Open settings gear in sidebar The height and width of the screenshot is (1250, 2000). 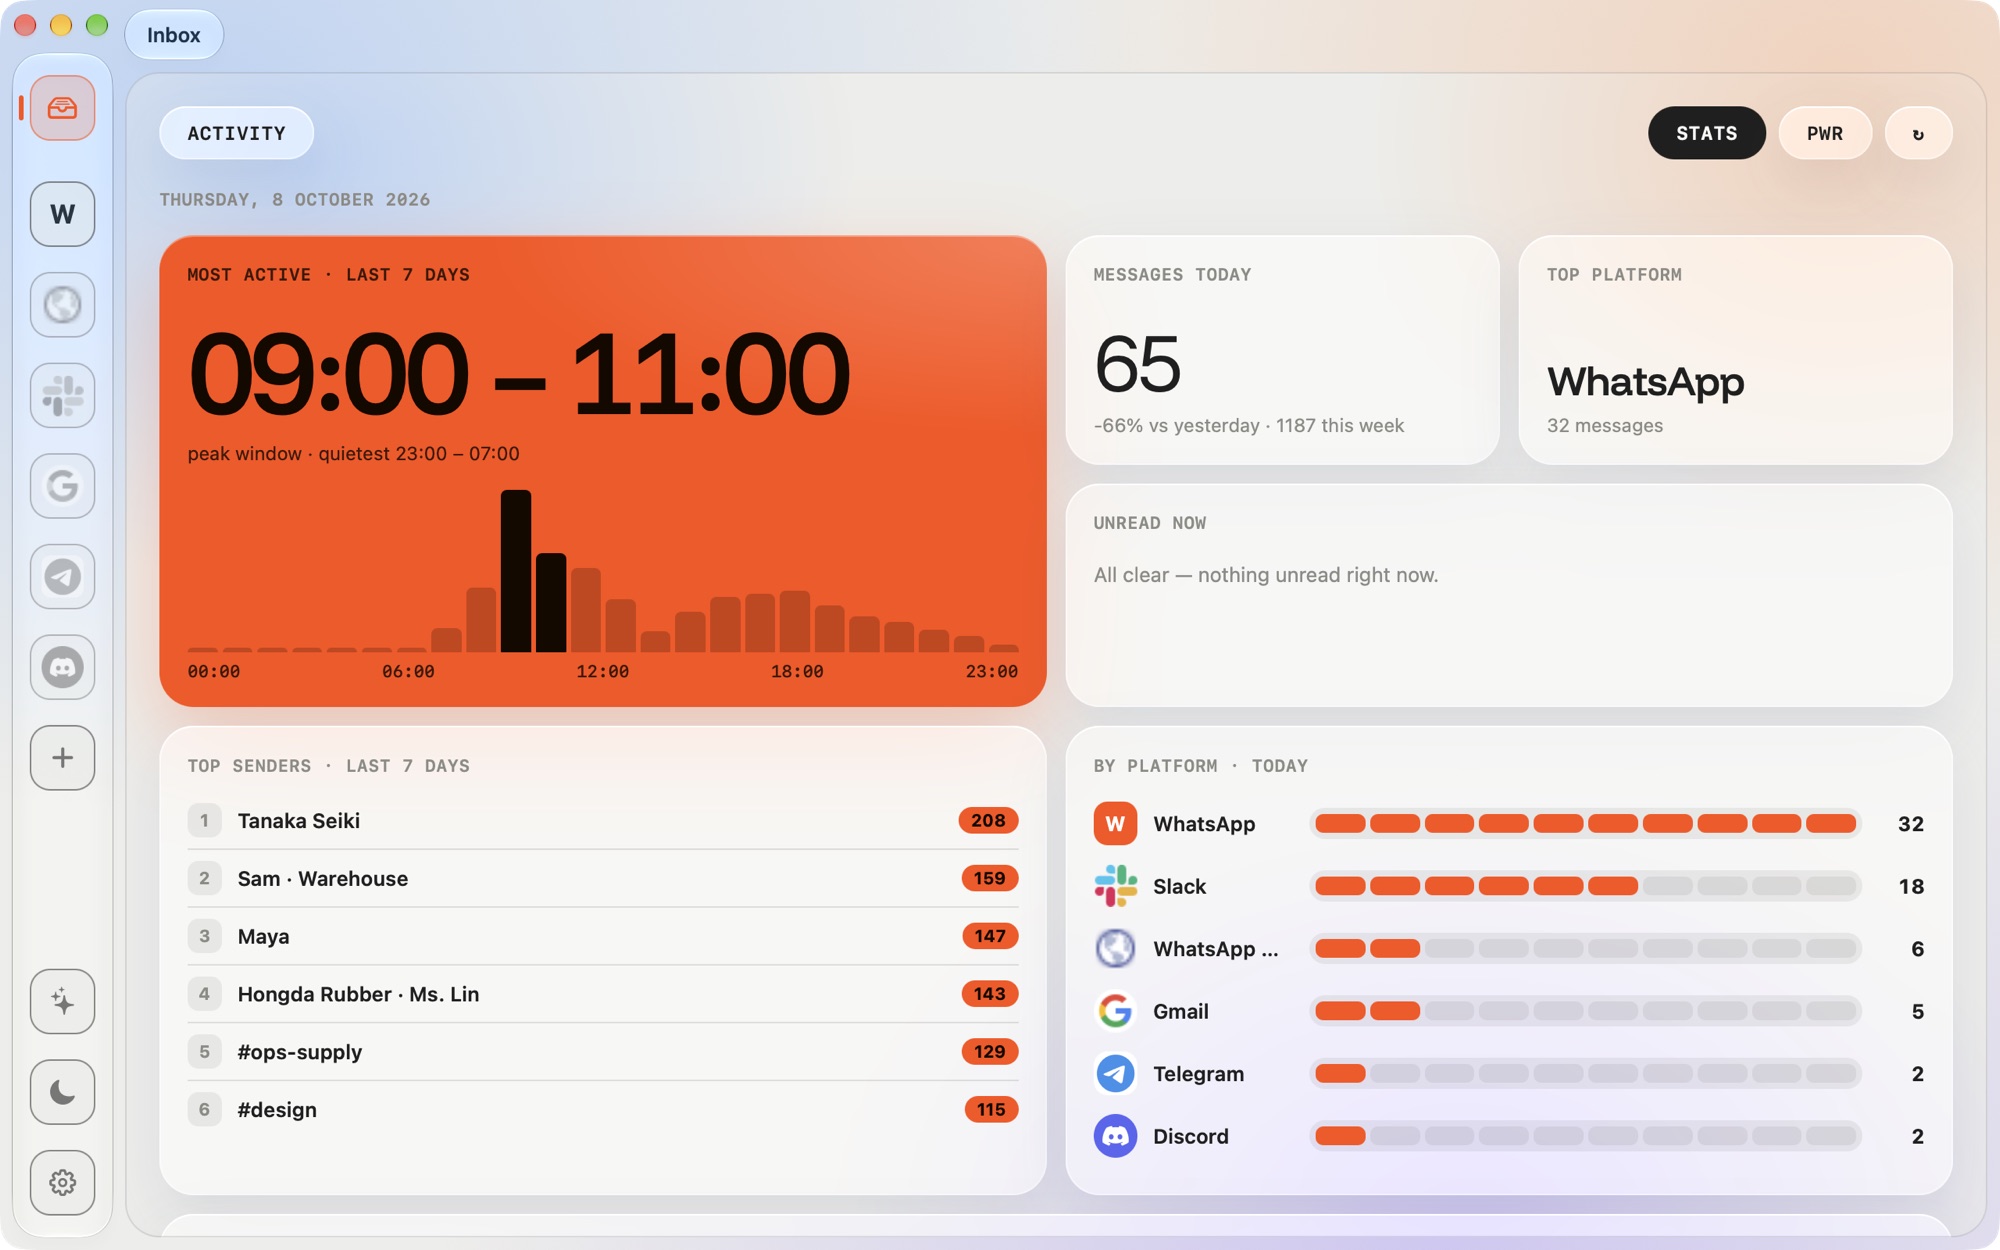click(x=62, y=1183)
